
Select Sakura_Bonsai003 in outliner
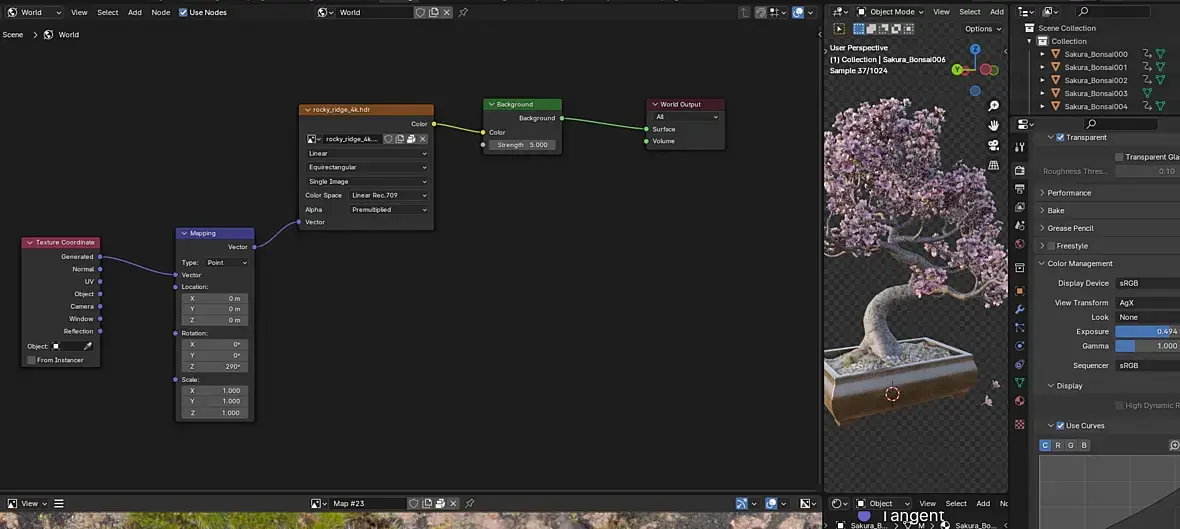click(x=1095, y=93)
